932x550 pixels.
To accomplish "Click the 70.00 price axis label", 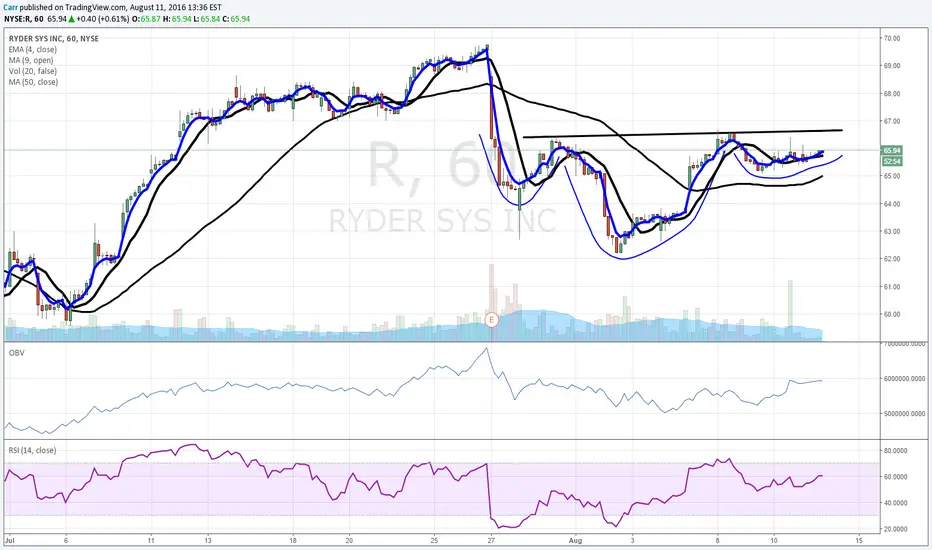I will pos(892,38).
